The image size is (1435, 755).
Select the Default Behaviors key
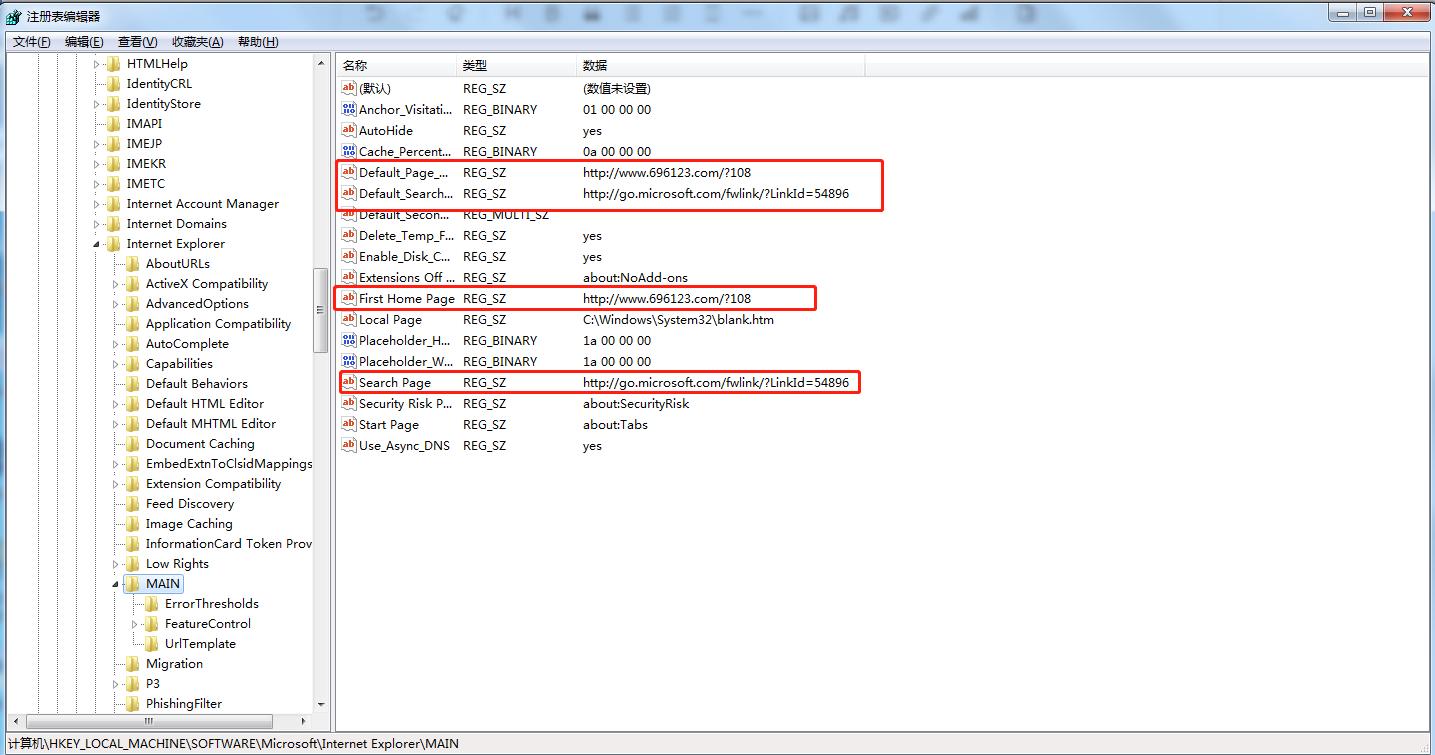point(197,383)
